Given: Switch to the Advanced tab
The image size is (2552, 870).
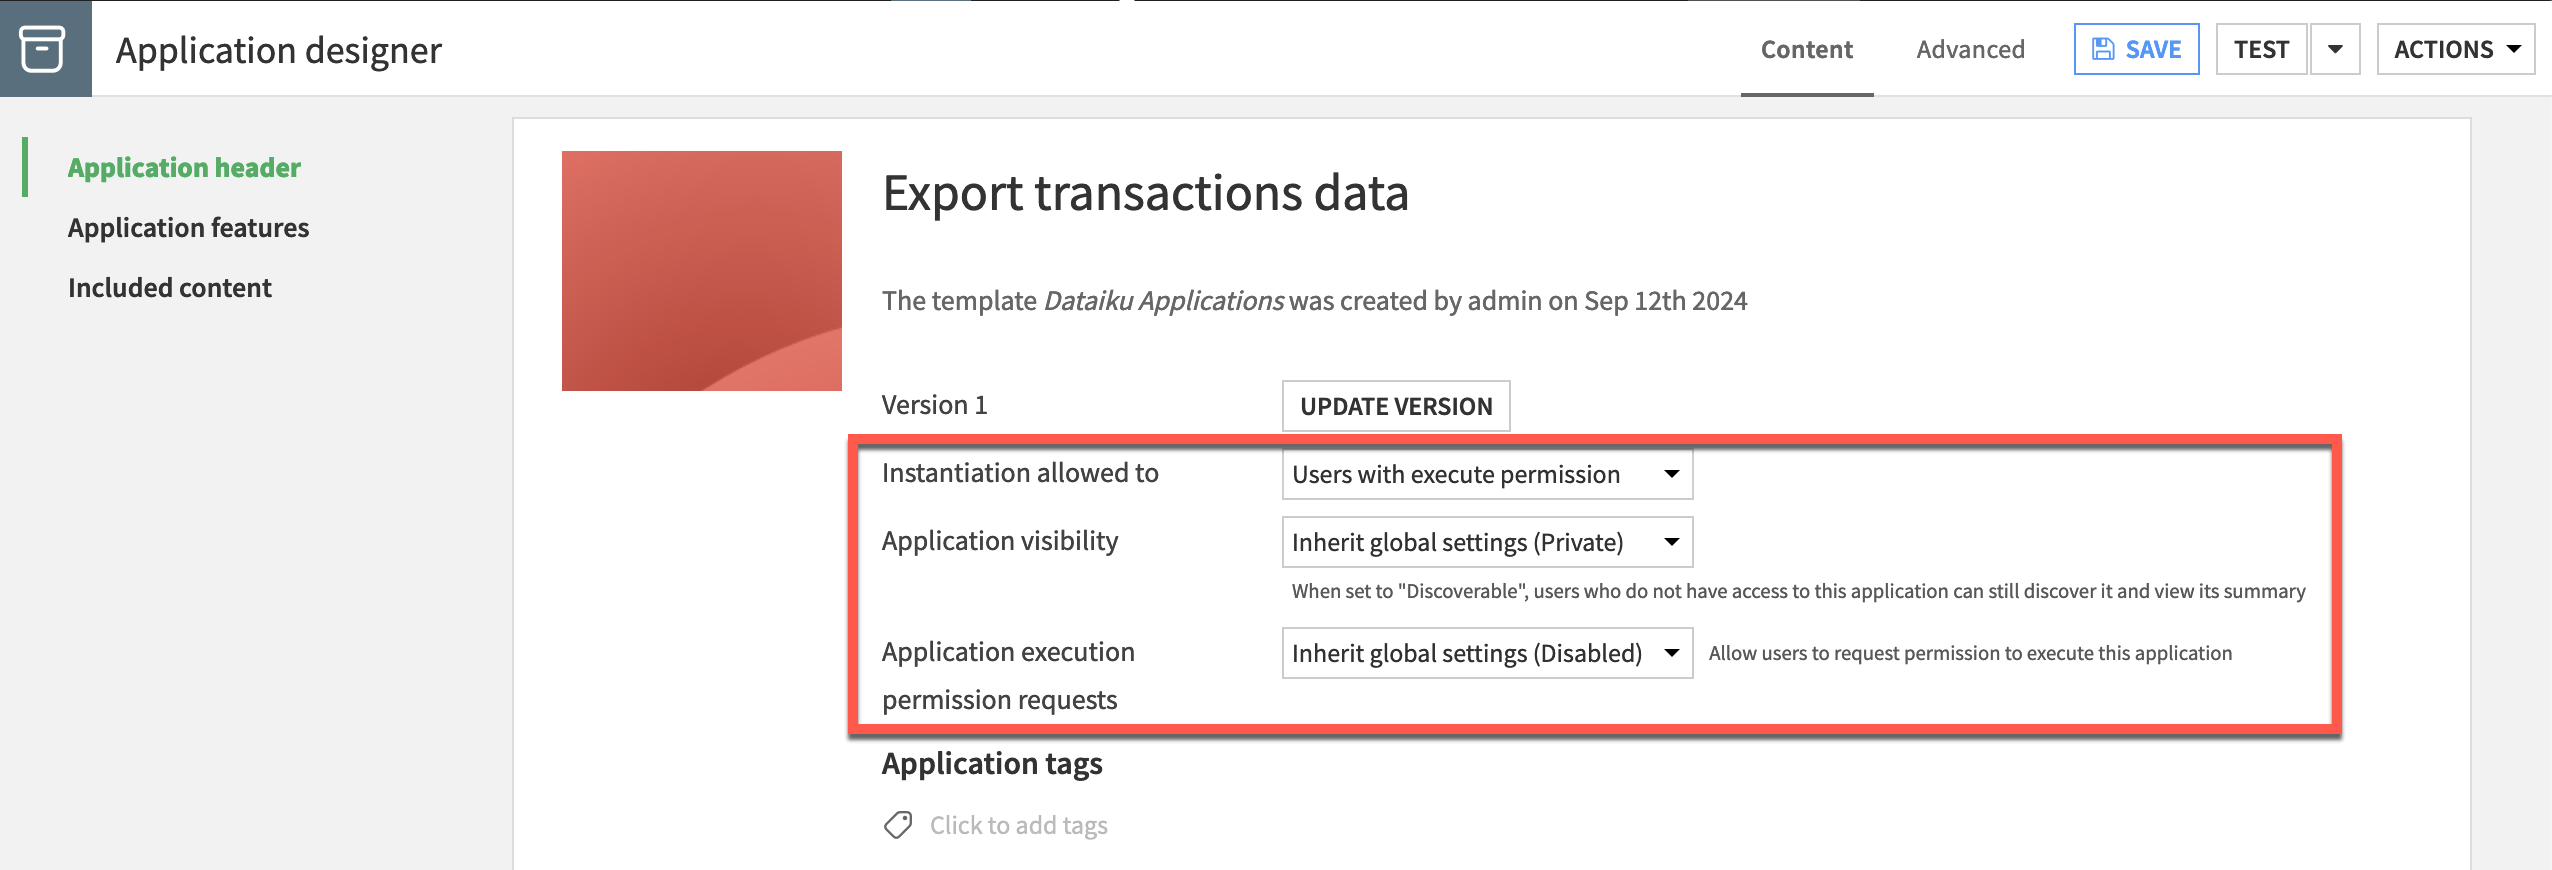Looking at the screenshot, I should tap(1970, 49).
